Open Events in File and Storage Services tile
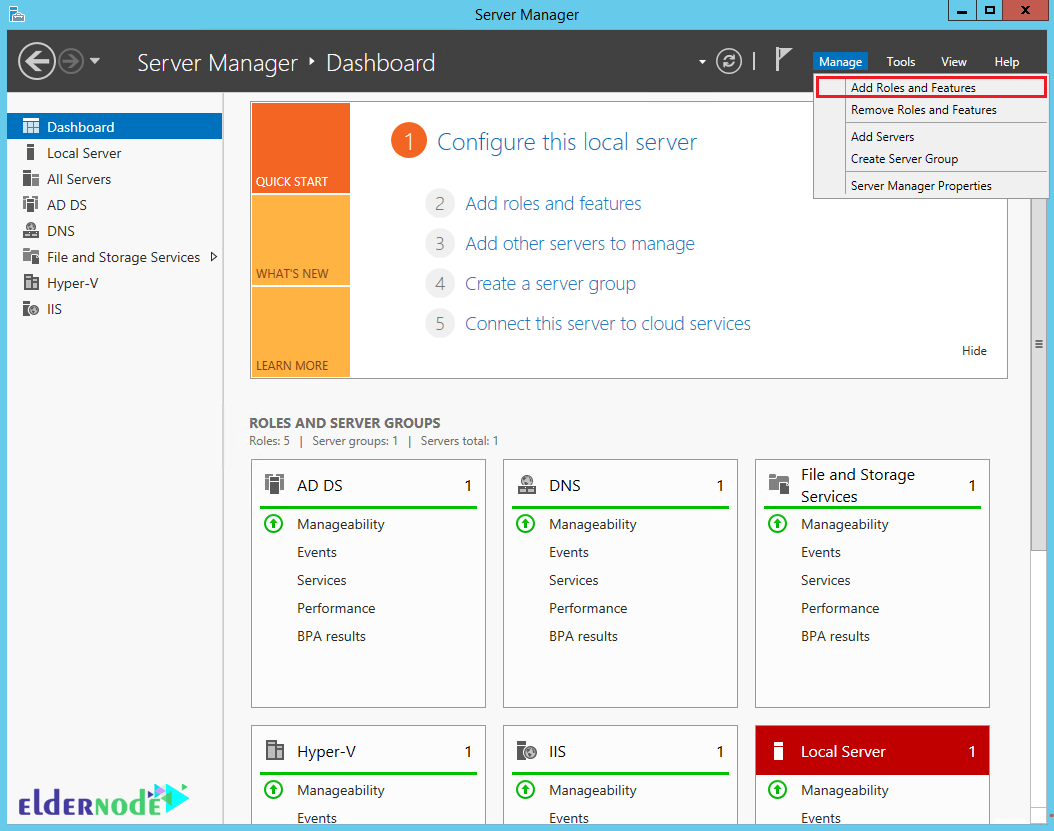Screen dimensions: 1054x831 point(821,552)
